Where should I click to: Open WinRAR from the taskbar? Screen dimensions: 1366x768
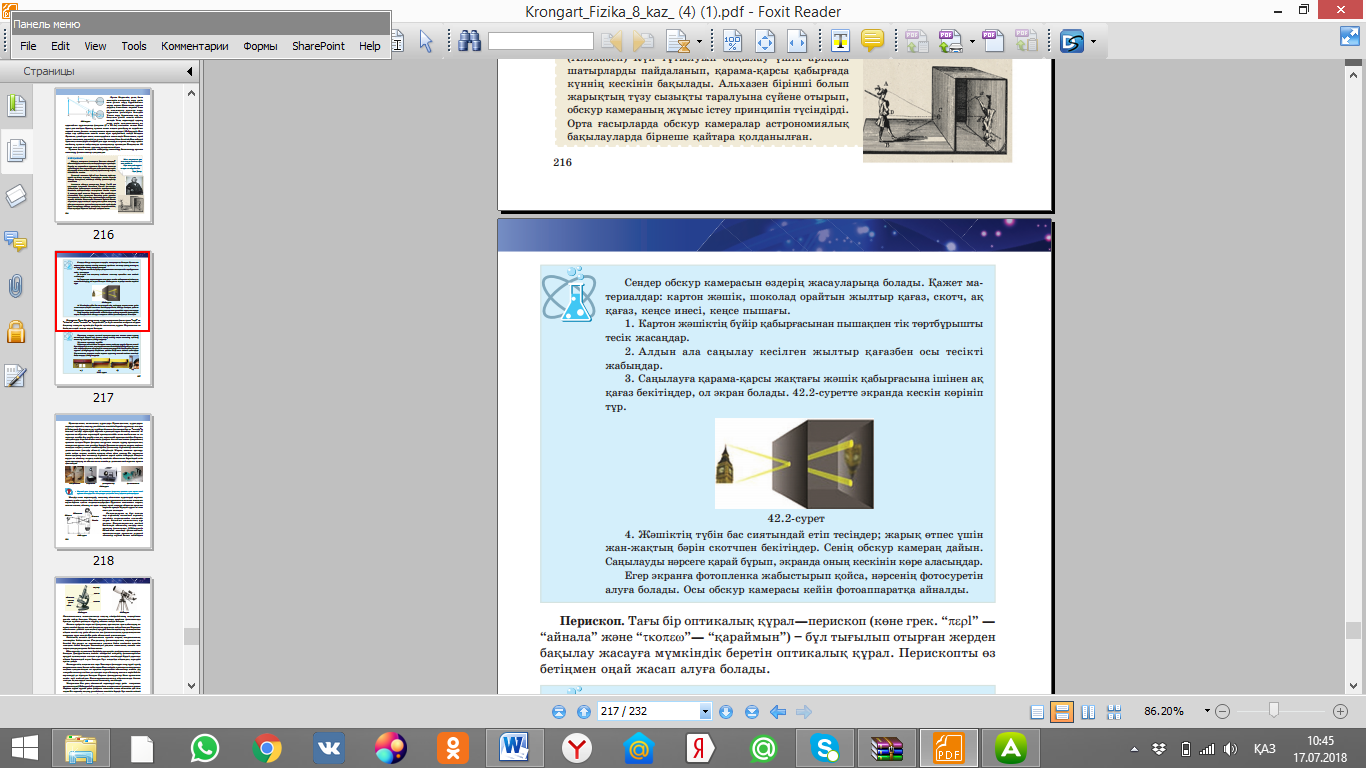click(x=887, y=747)
